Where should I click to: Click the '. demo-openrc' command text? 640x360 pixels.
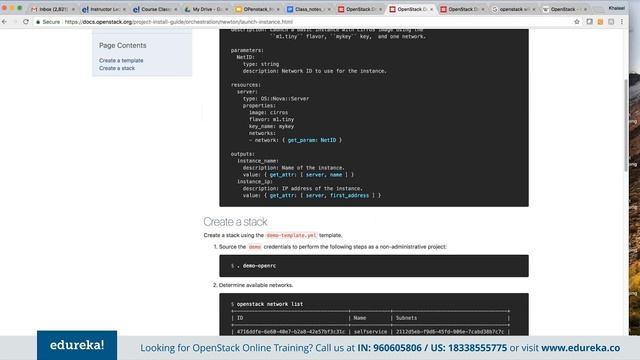(256, 266)
